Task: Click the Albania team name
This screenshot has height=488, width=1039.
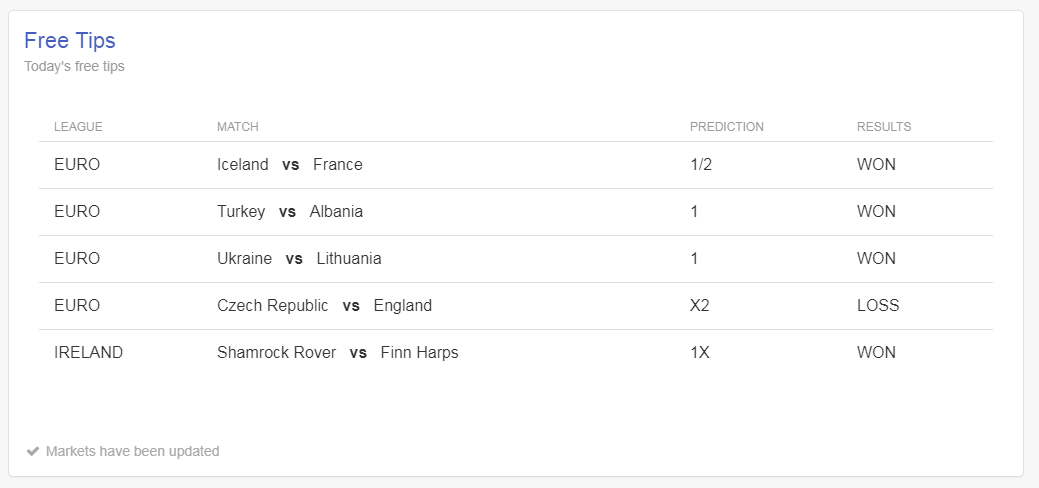Action: 336,212
